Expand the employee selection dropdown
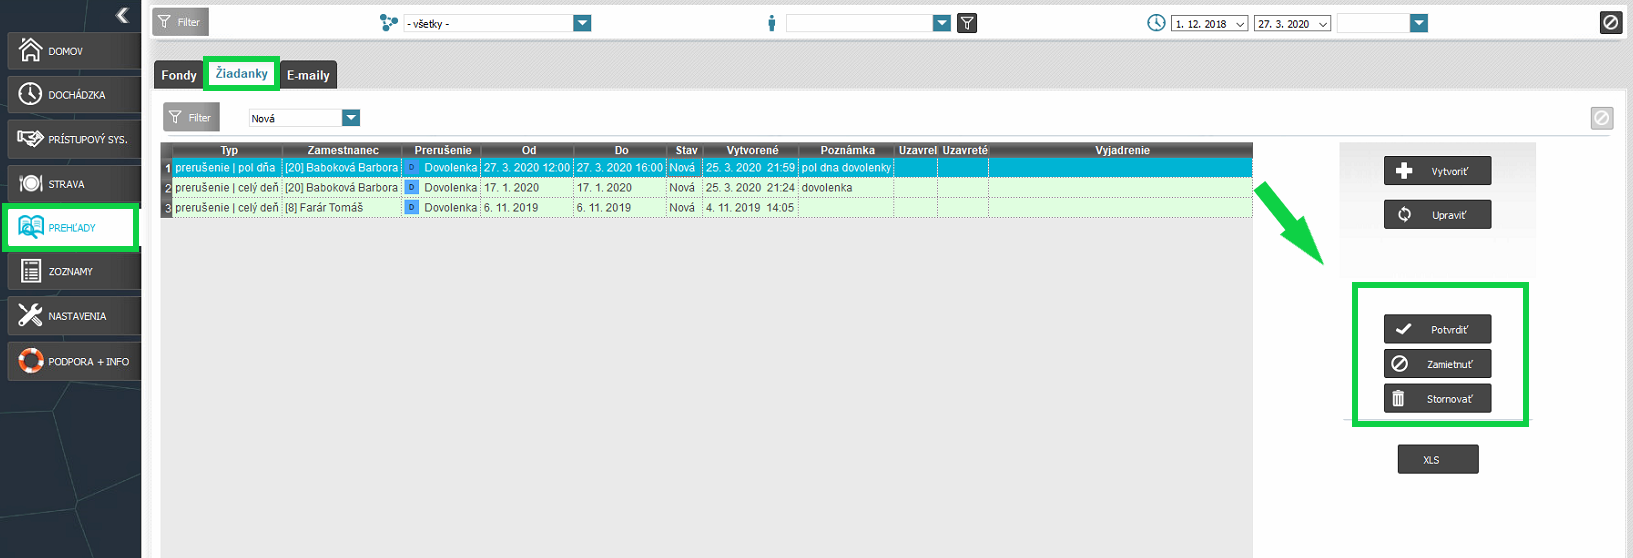This screenshot has height=558, width=1633. point(941,23)
